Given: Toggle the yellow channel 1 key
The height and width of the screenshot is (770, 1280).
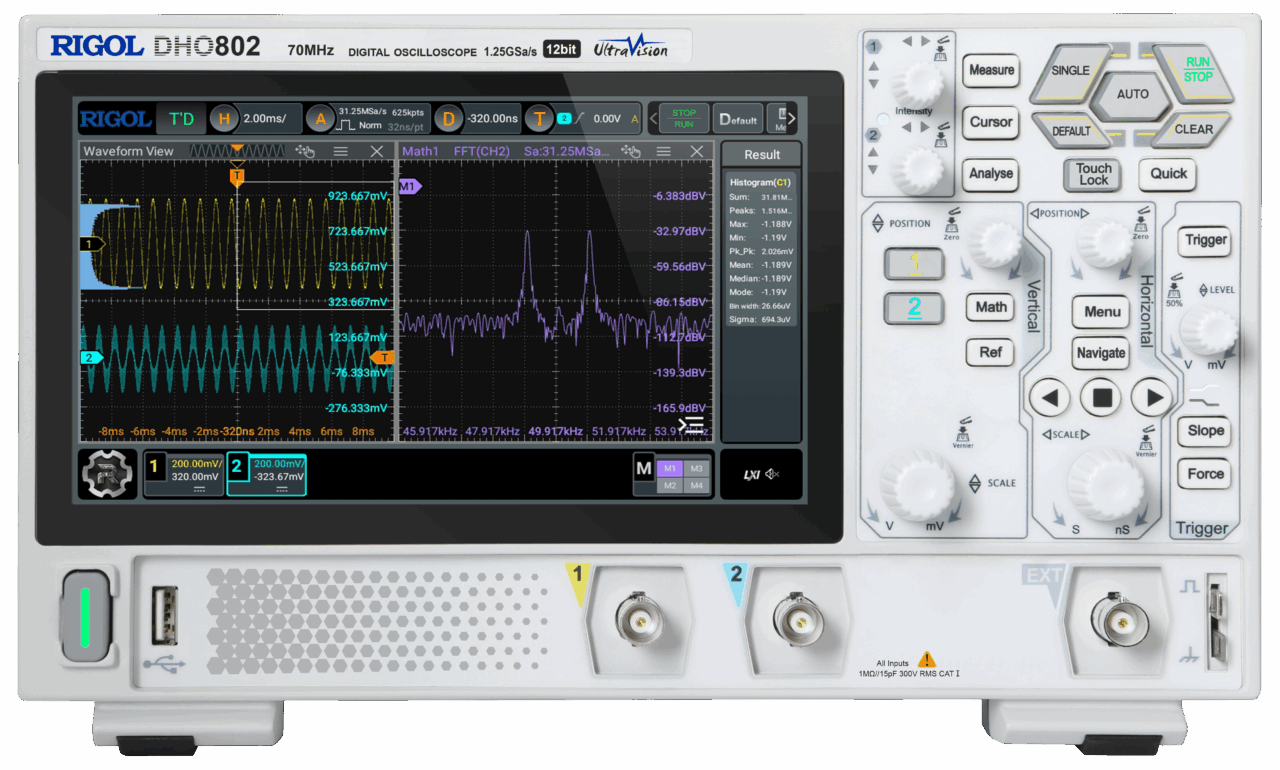Looking at the screenshot, I should click(913, 264).
